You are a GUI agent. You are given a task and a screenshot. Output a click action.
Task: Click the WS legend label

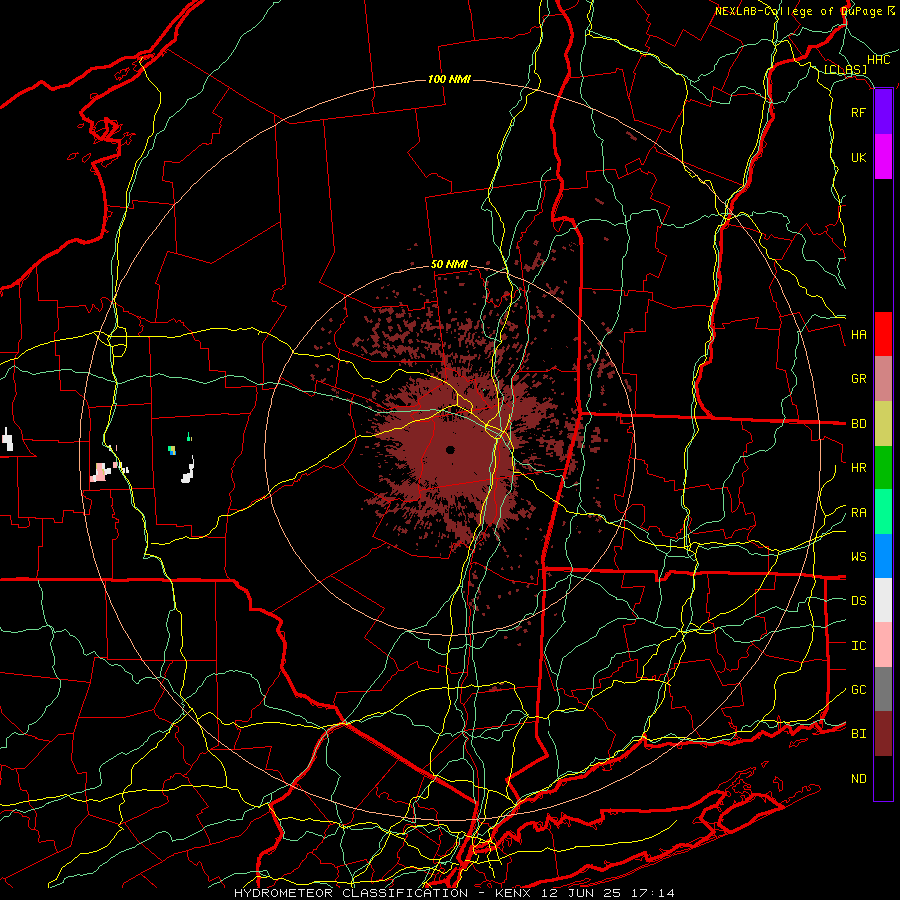(x=858, y=557)
